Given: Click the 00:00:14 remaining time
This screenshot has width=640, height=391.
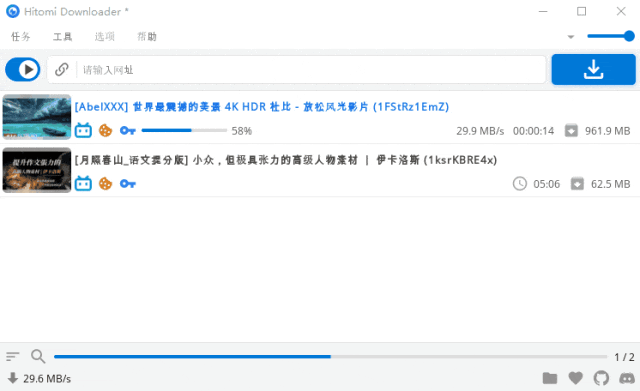Looking at the screenshot, I should tap(533, 131).
